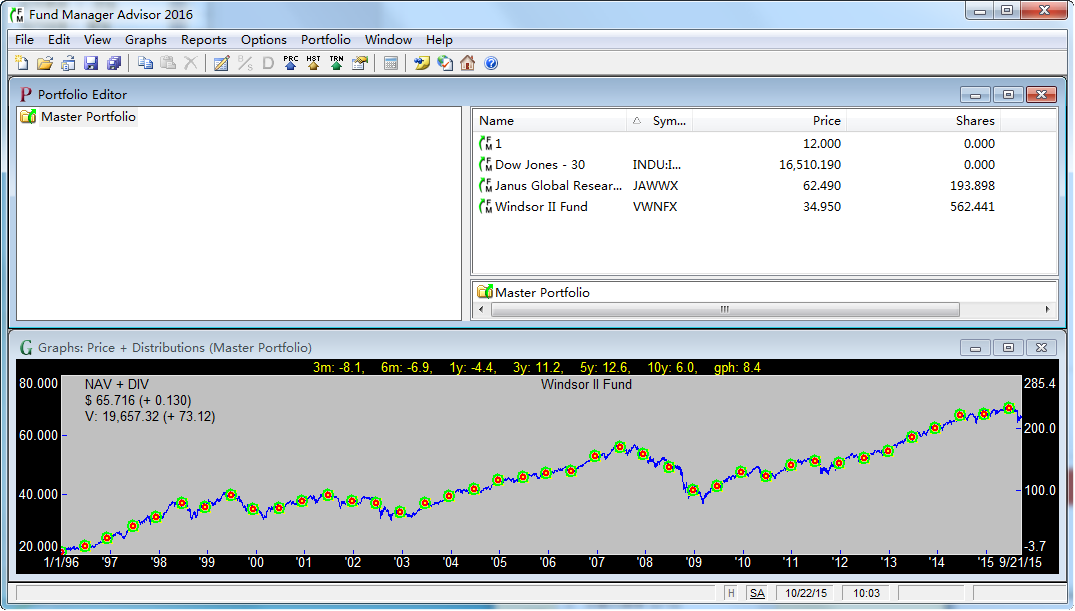Viewport: 1075px width, 611px height.
Task: Open the Graphs menu
Action: (146, 40)
